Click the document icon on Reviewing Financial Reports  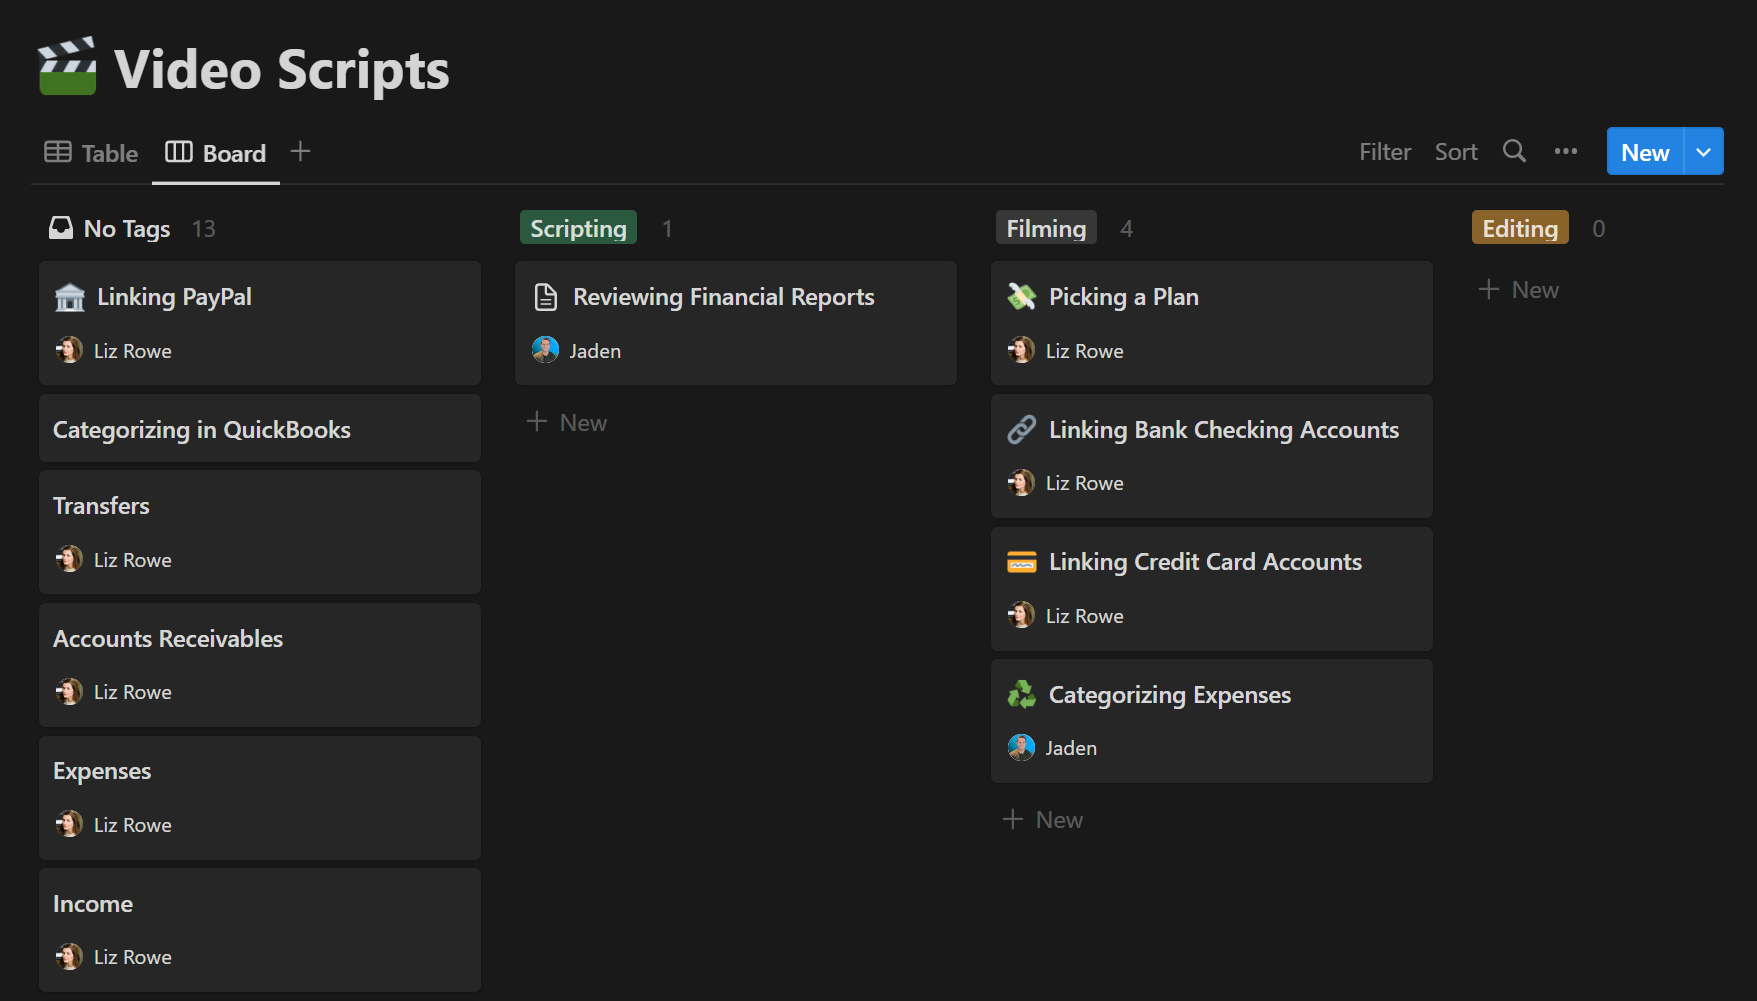click(546, 297)
